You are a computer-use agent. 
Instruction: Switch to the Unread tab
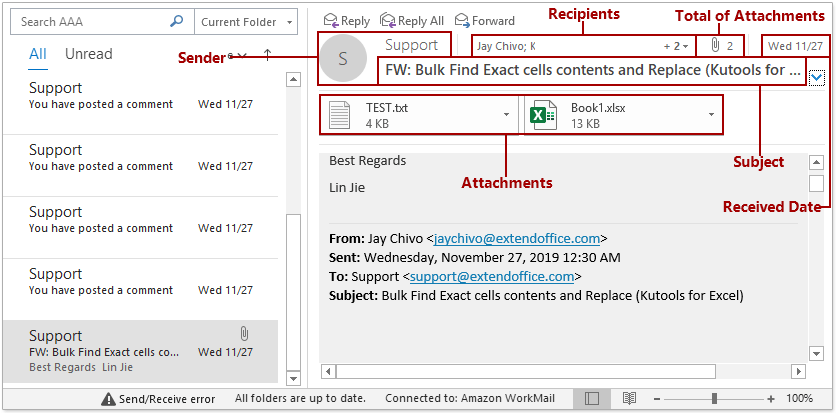click(89, 54)
